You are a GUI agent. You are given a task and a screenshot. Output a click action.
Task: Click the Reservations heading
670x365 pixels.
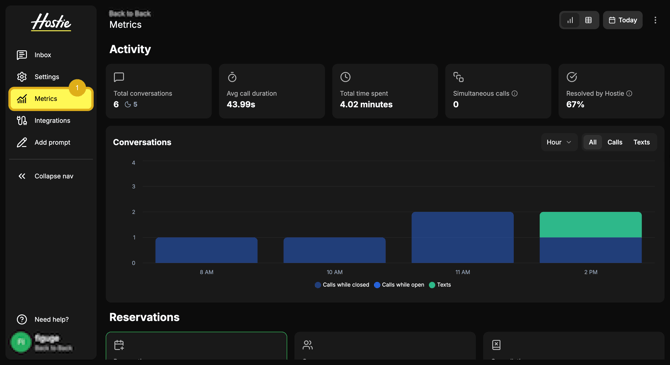coord(144,317)
